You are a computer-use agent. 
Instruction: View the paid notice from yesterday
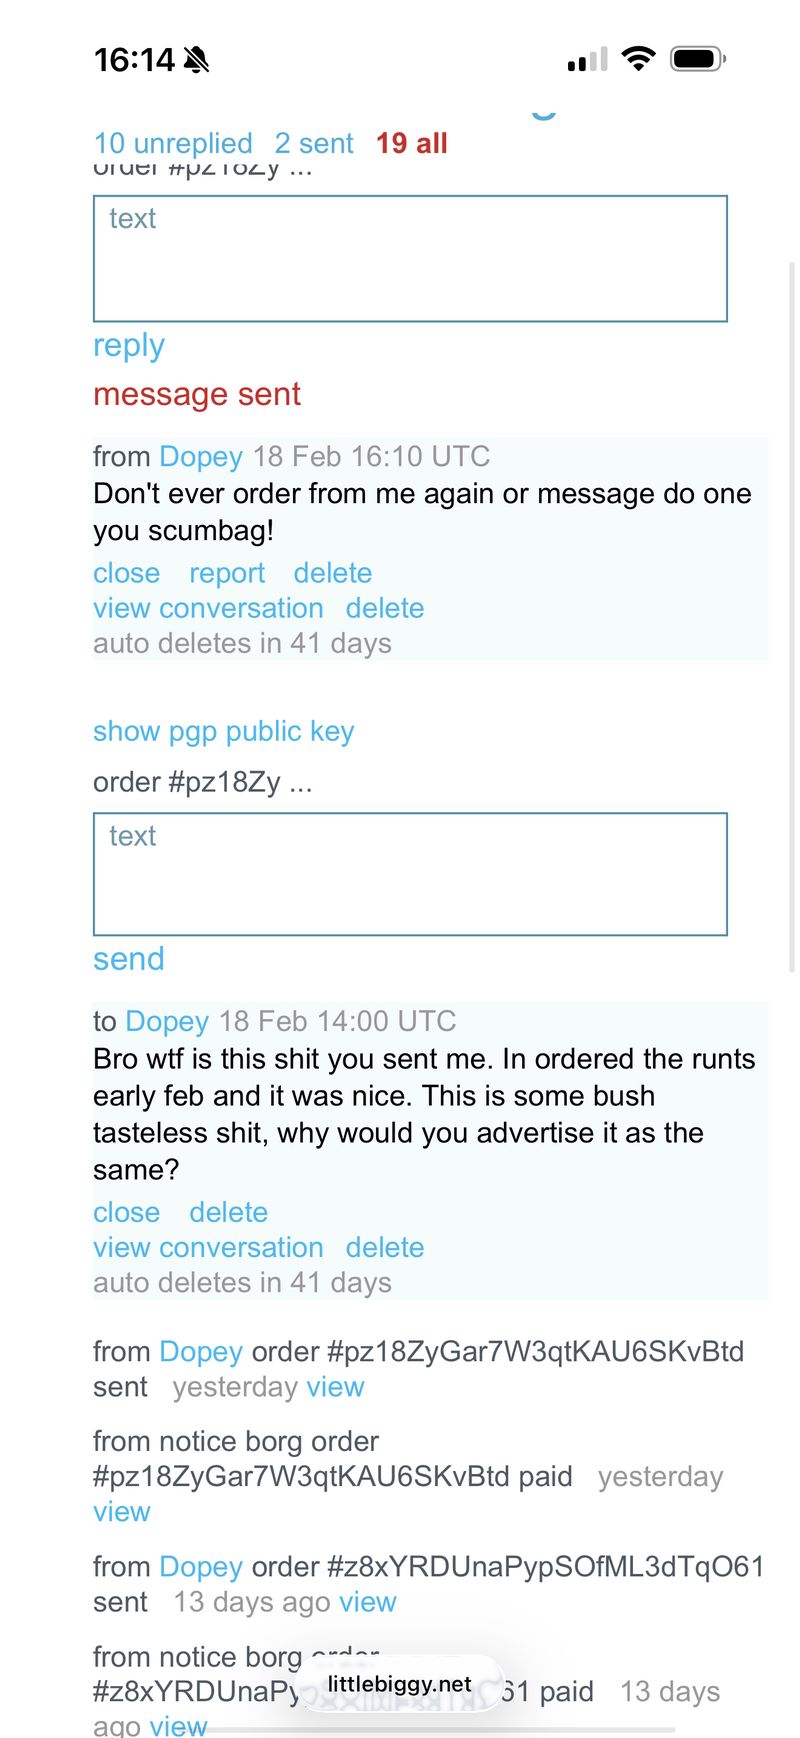[x=122, y=1513]
